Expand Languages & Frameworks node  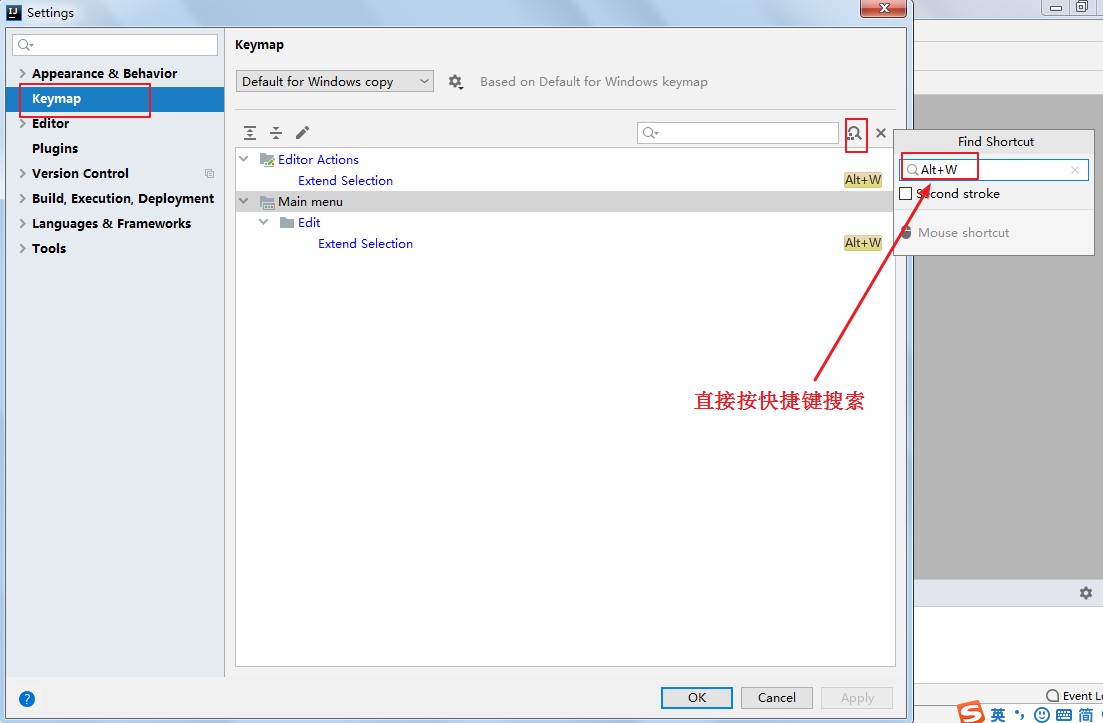pos(23,224)
